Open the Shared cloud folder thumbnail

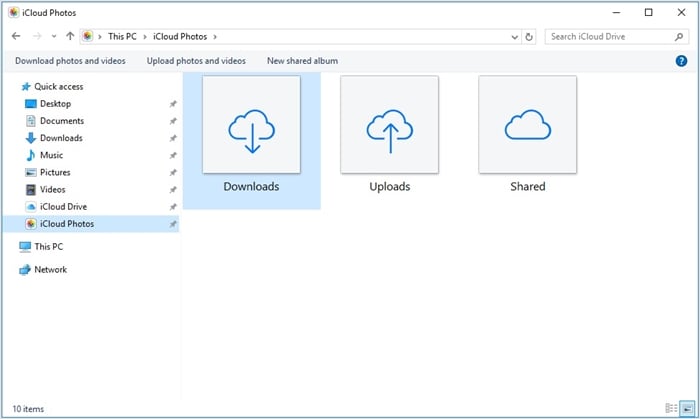pyautogui.click(x=528, y=124)
